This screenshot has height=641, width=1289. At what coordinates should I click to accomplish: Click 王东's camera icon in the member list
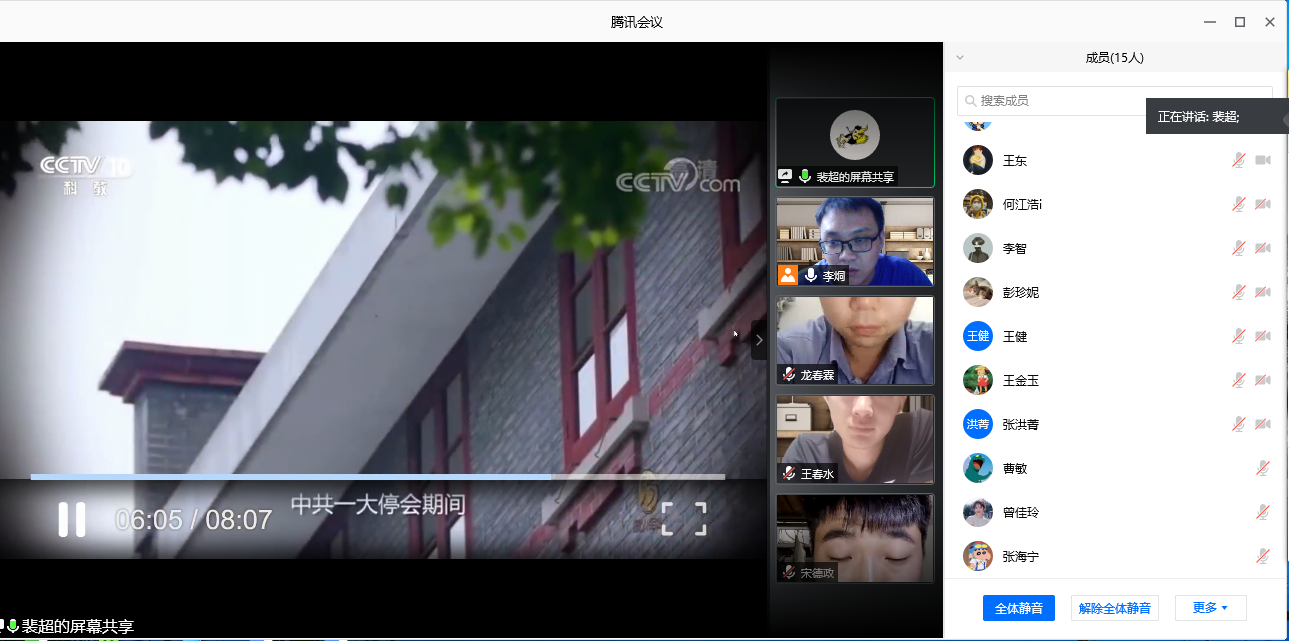[1262, 160]
